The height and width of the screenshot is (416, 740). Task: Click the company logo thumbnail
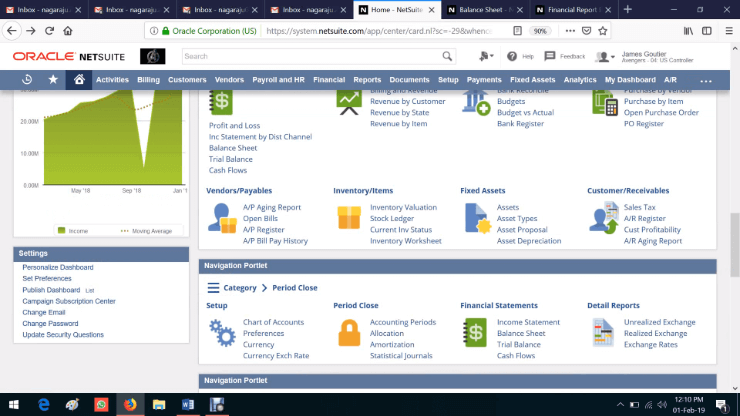152,56
